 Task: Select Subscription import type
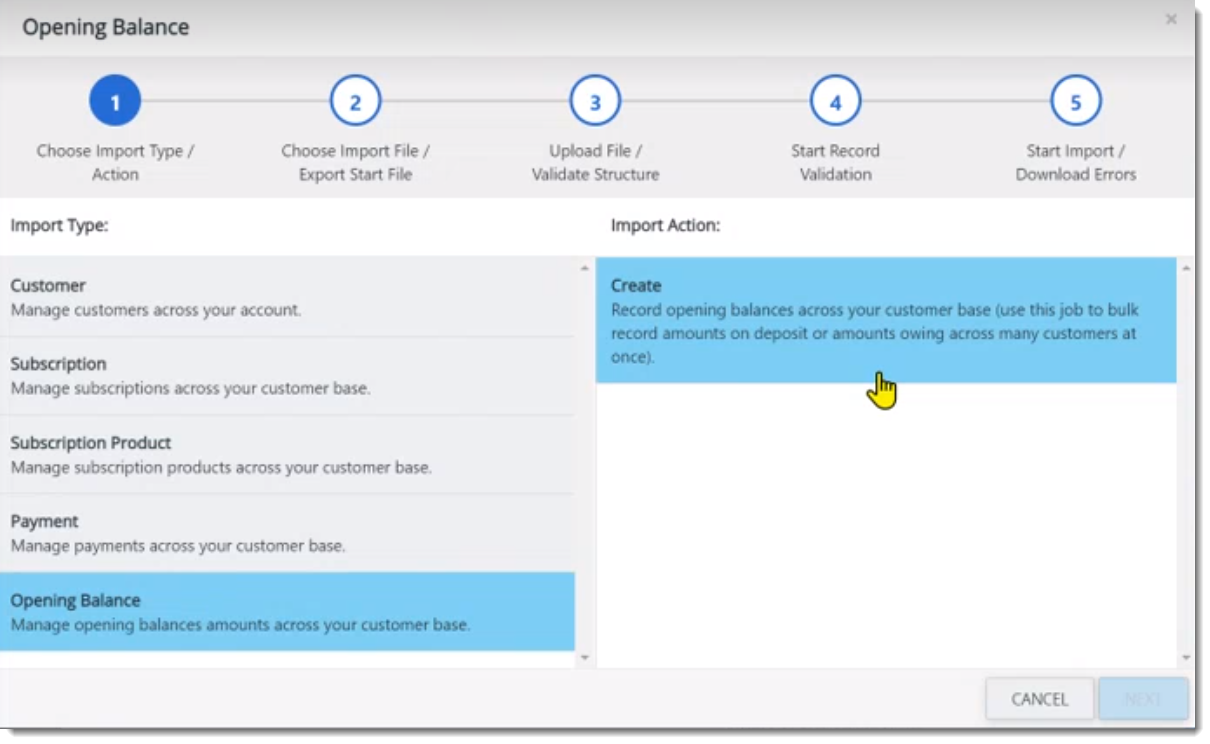[x=287, y=376]
